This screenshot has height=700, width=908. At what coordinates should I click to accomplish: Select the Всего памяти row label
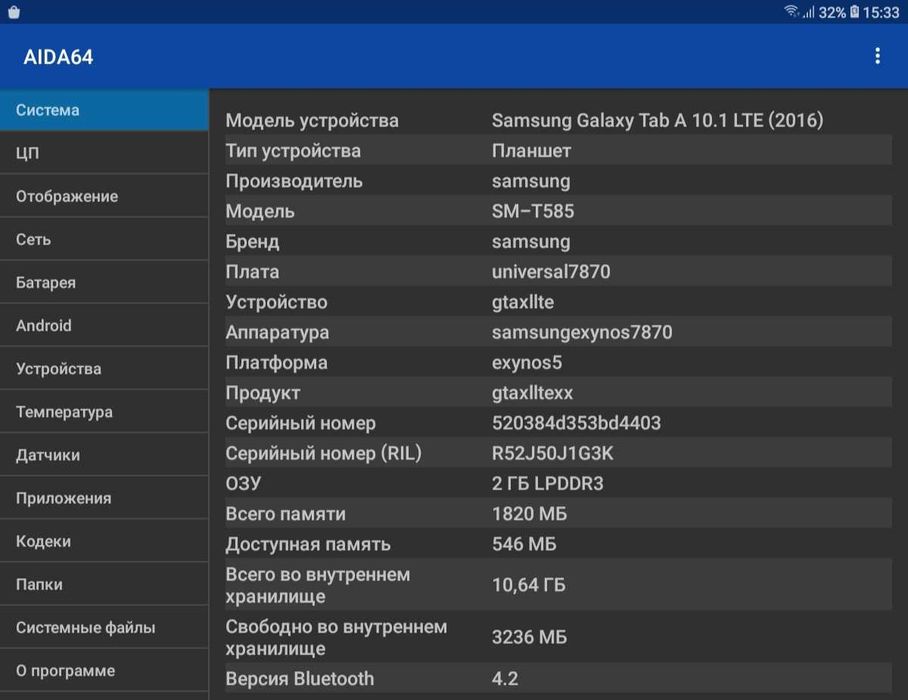click(285, 514)
